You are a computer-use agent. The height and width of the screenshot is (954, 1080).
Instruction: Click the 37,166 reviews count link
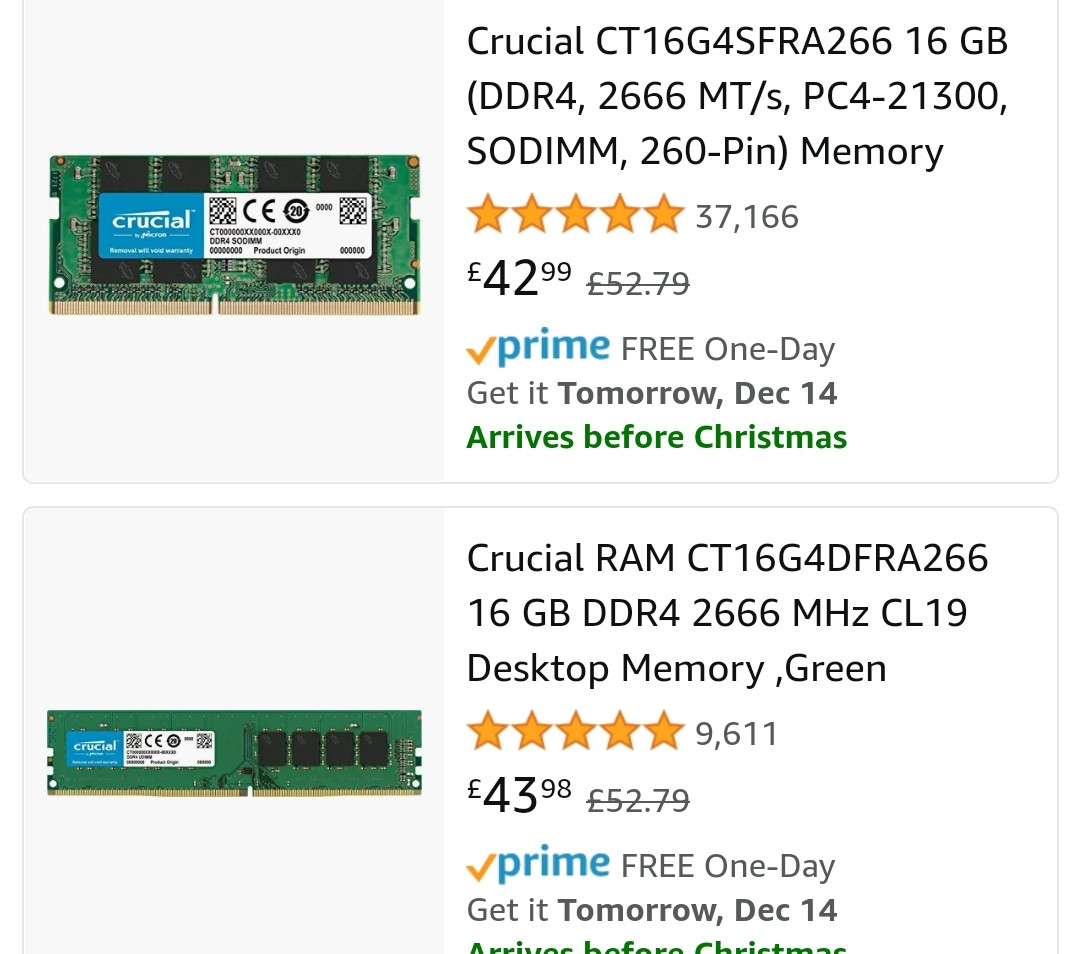pos(746,215)
